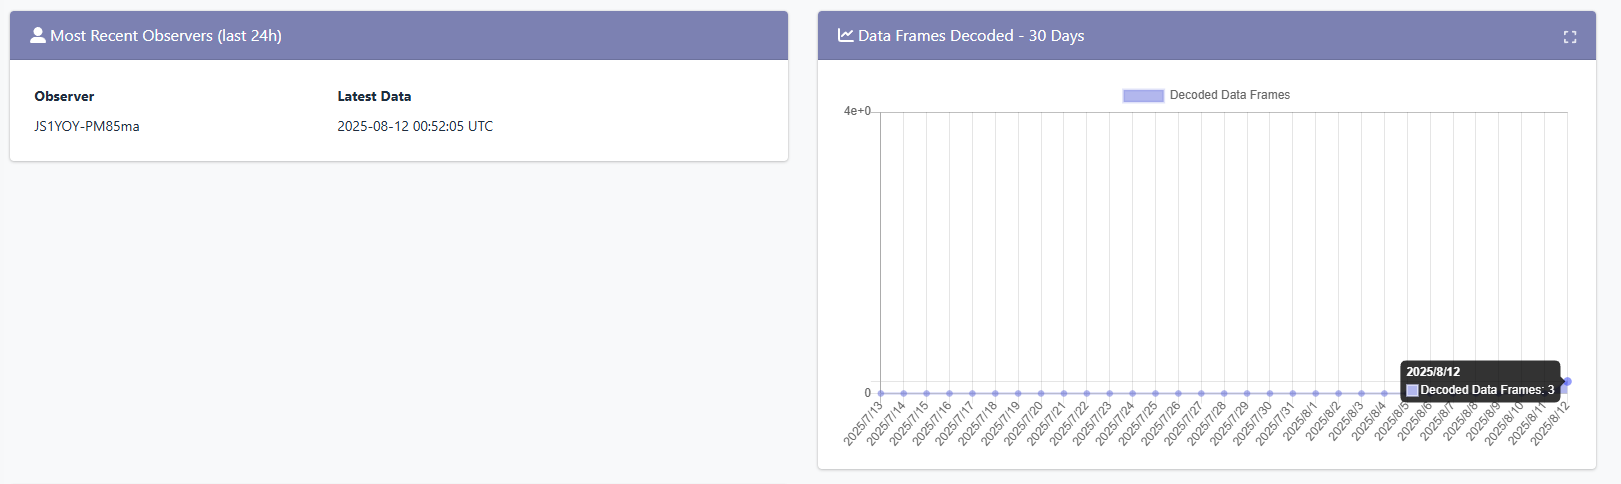
Task: Click the fullscreen expand icon on chart panel
Action: coord(1570,37)
